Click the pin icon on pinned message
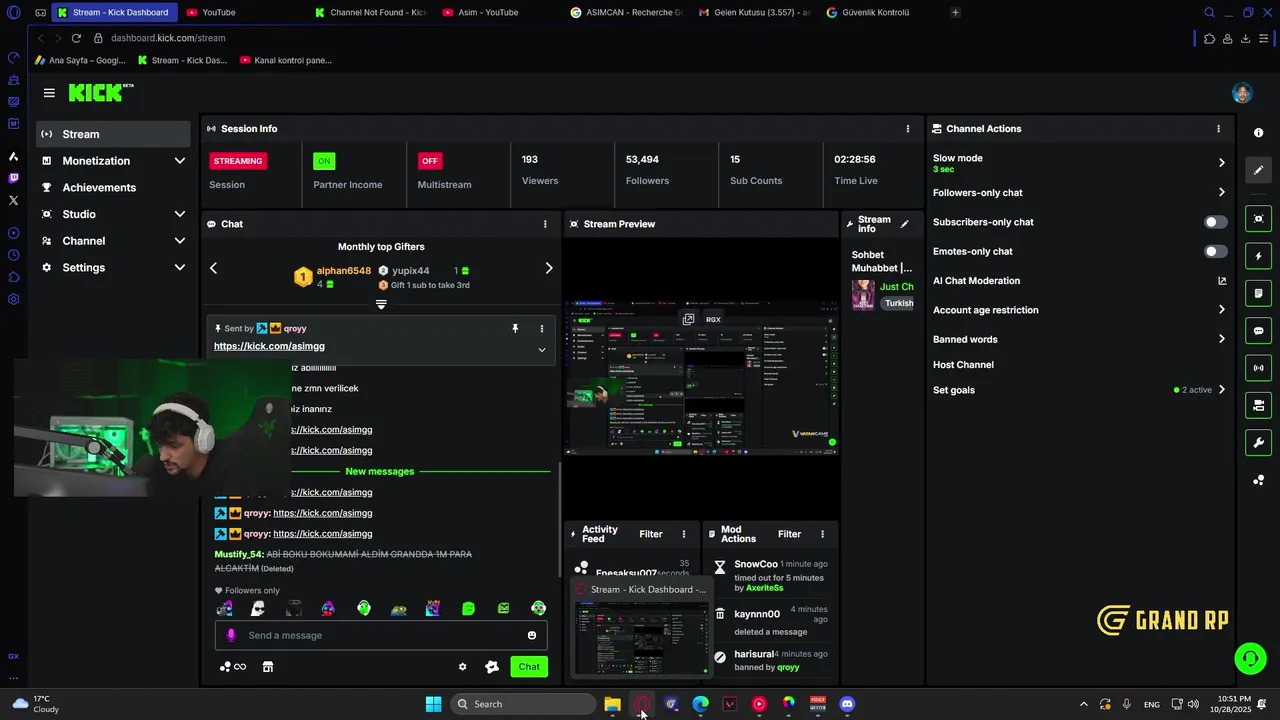1280x720 pixels. click(x=515, y=328)
